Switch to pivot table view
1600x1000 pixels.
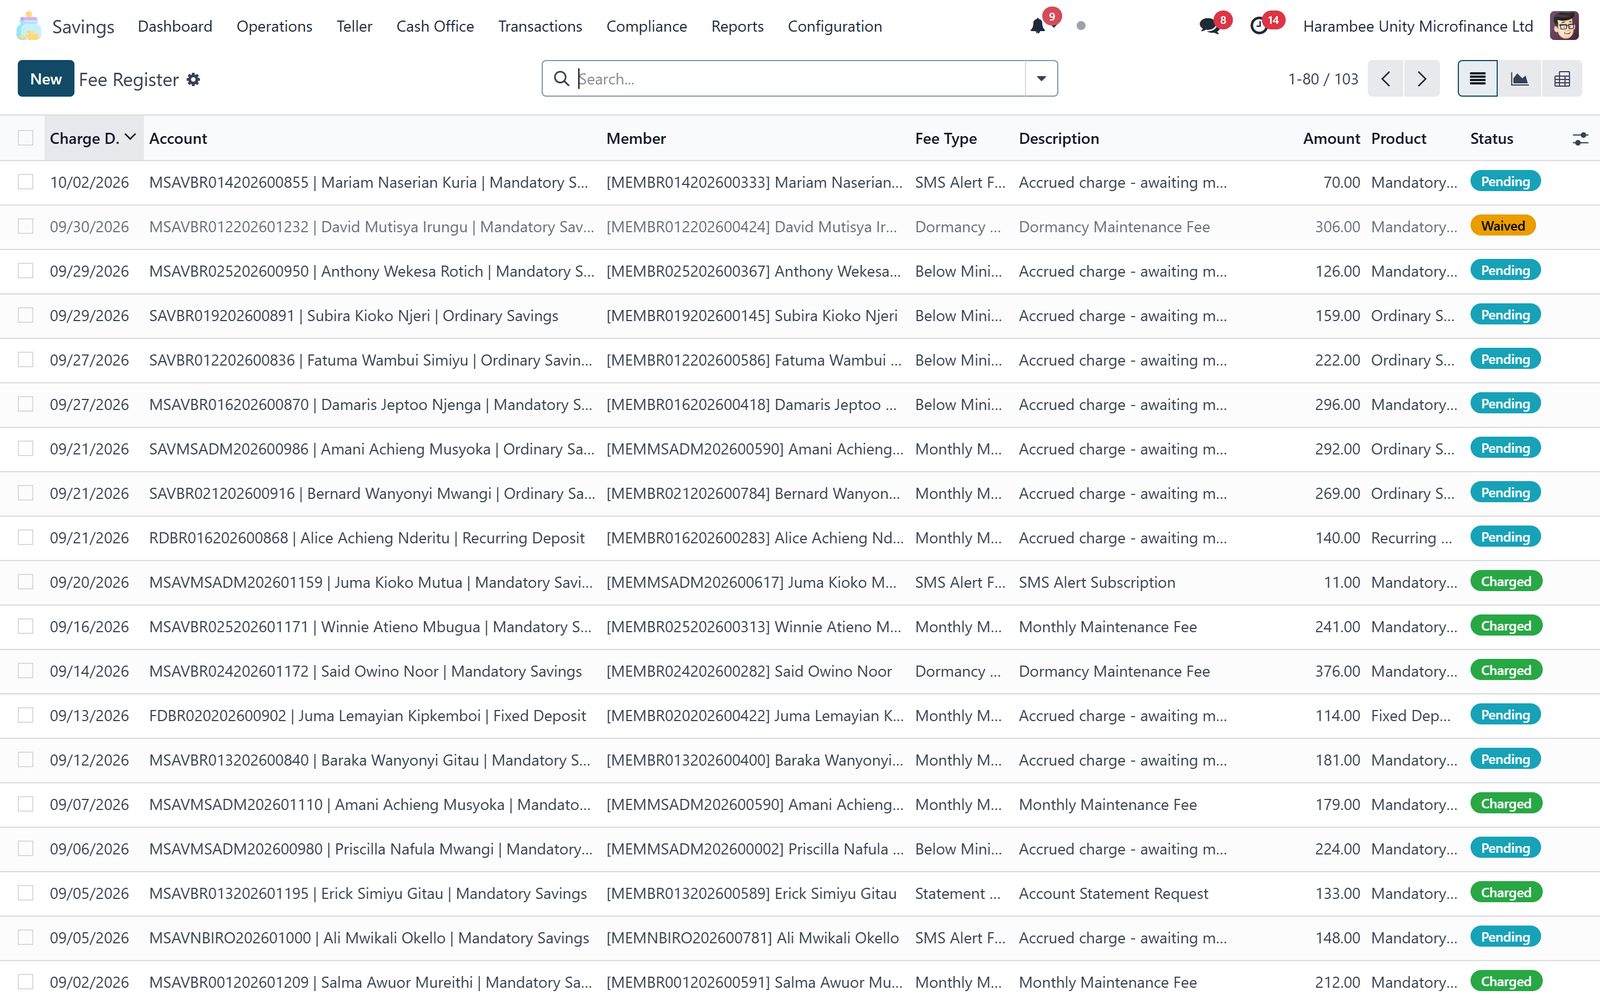pos(1562,79)
